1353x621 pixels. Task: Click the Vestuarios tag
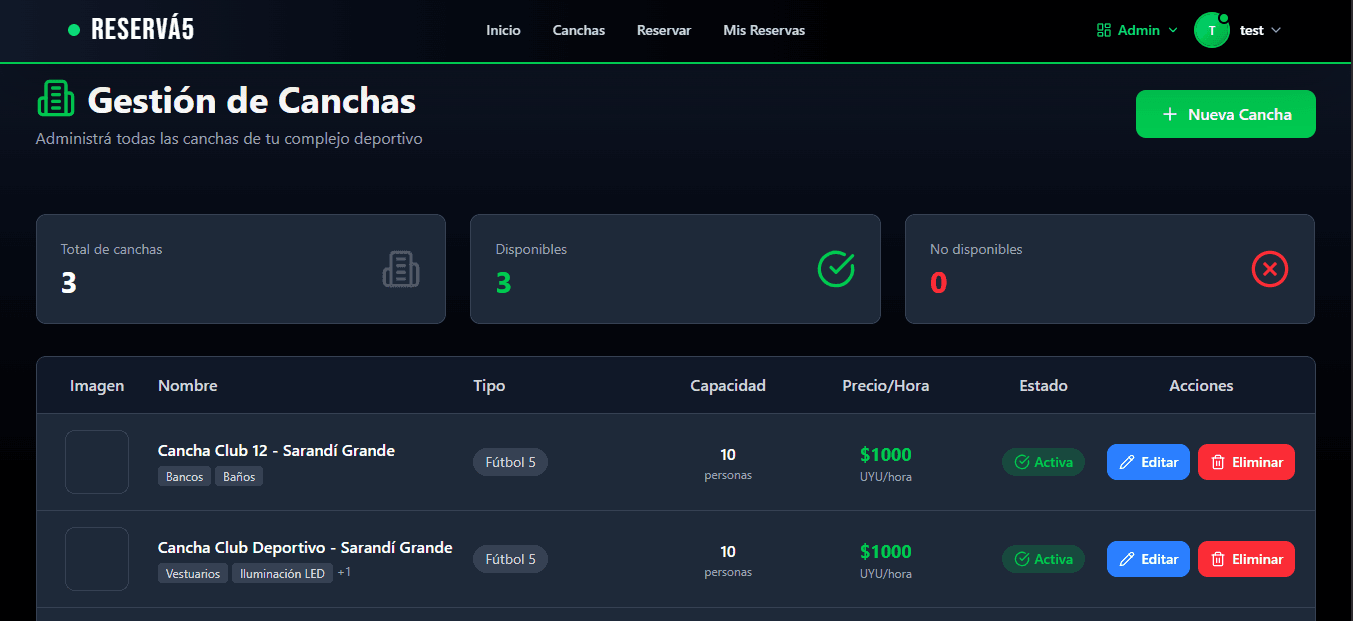coord(194,574)
